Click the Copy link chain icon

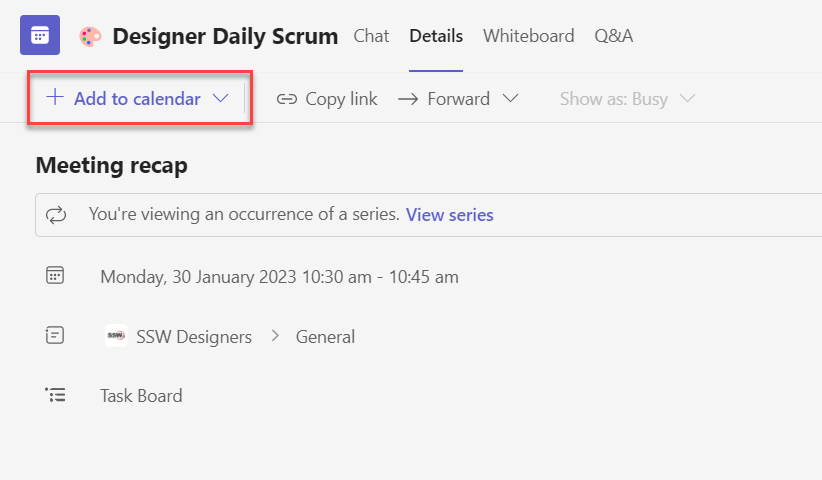point(287,99)
